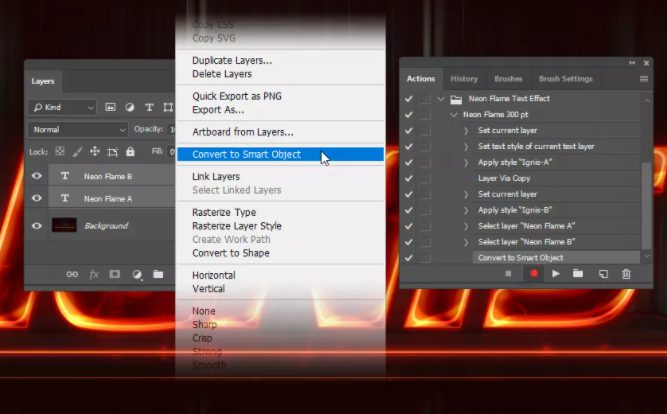667x414 pixels.
Task: Open the layer style fx icon
Action: click(x=94, y=274)
